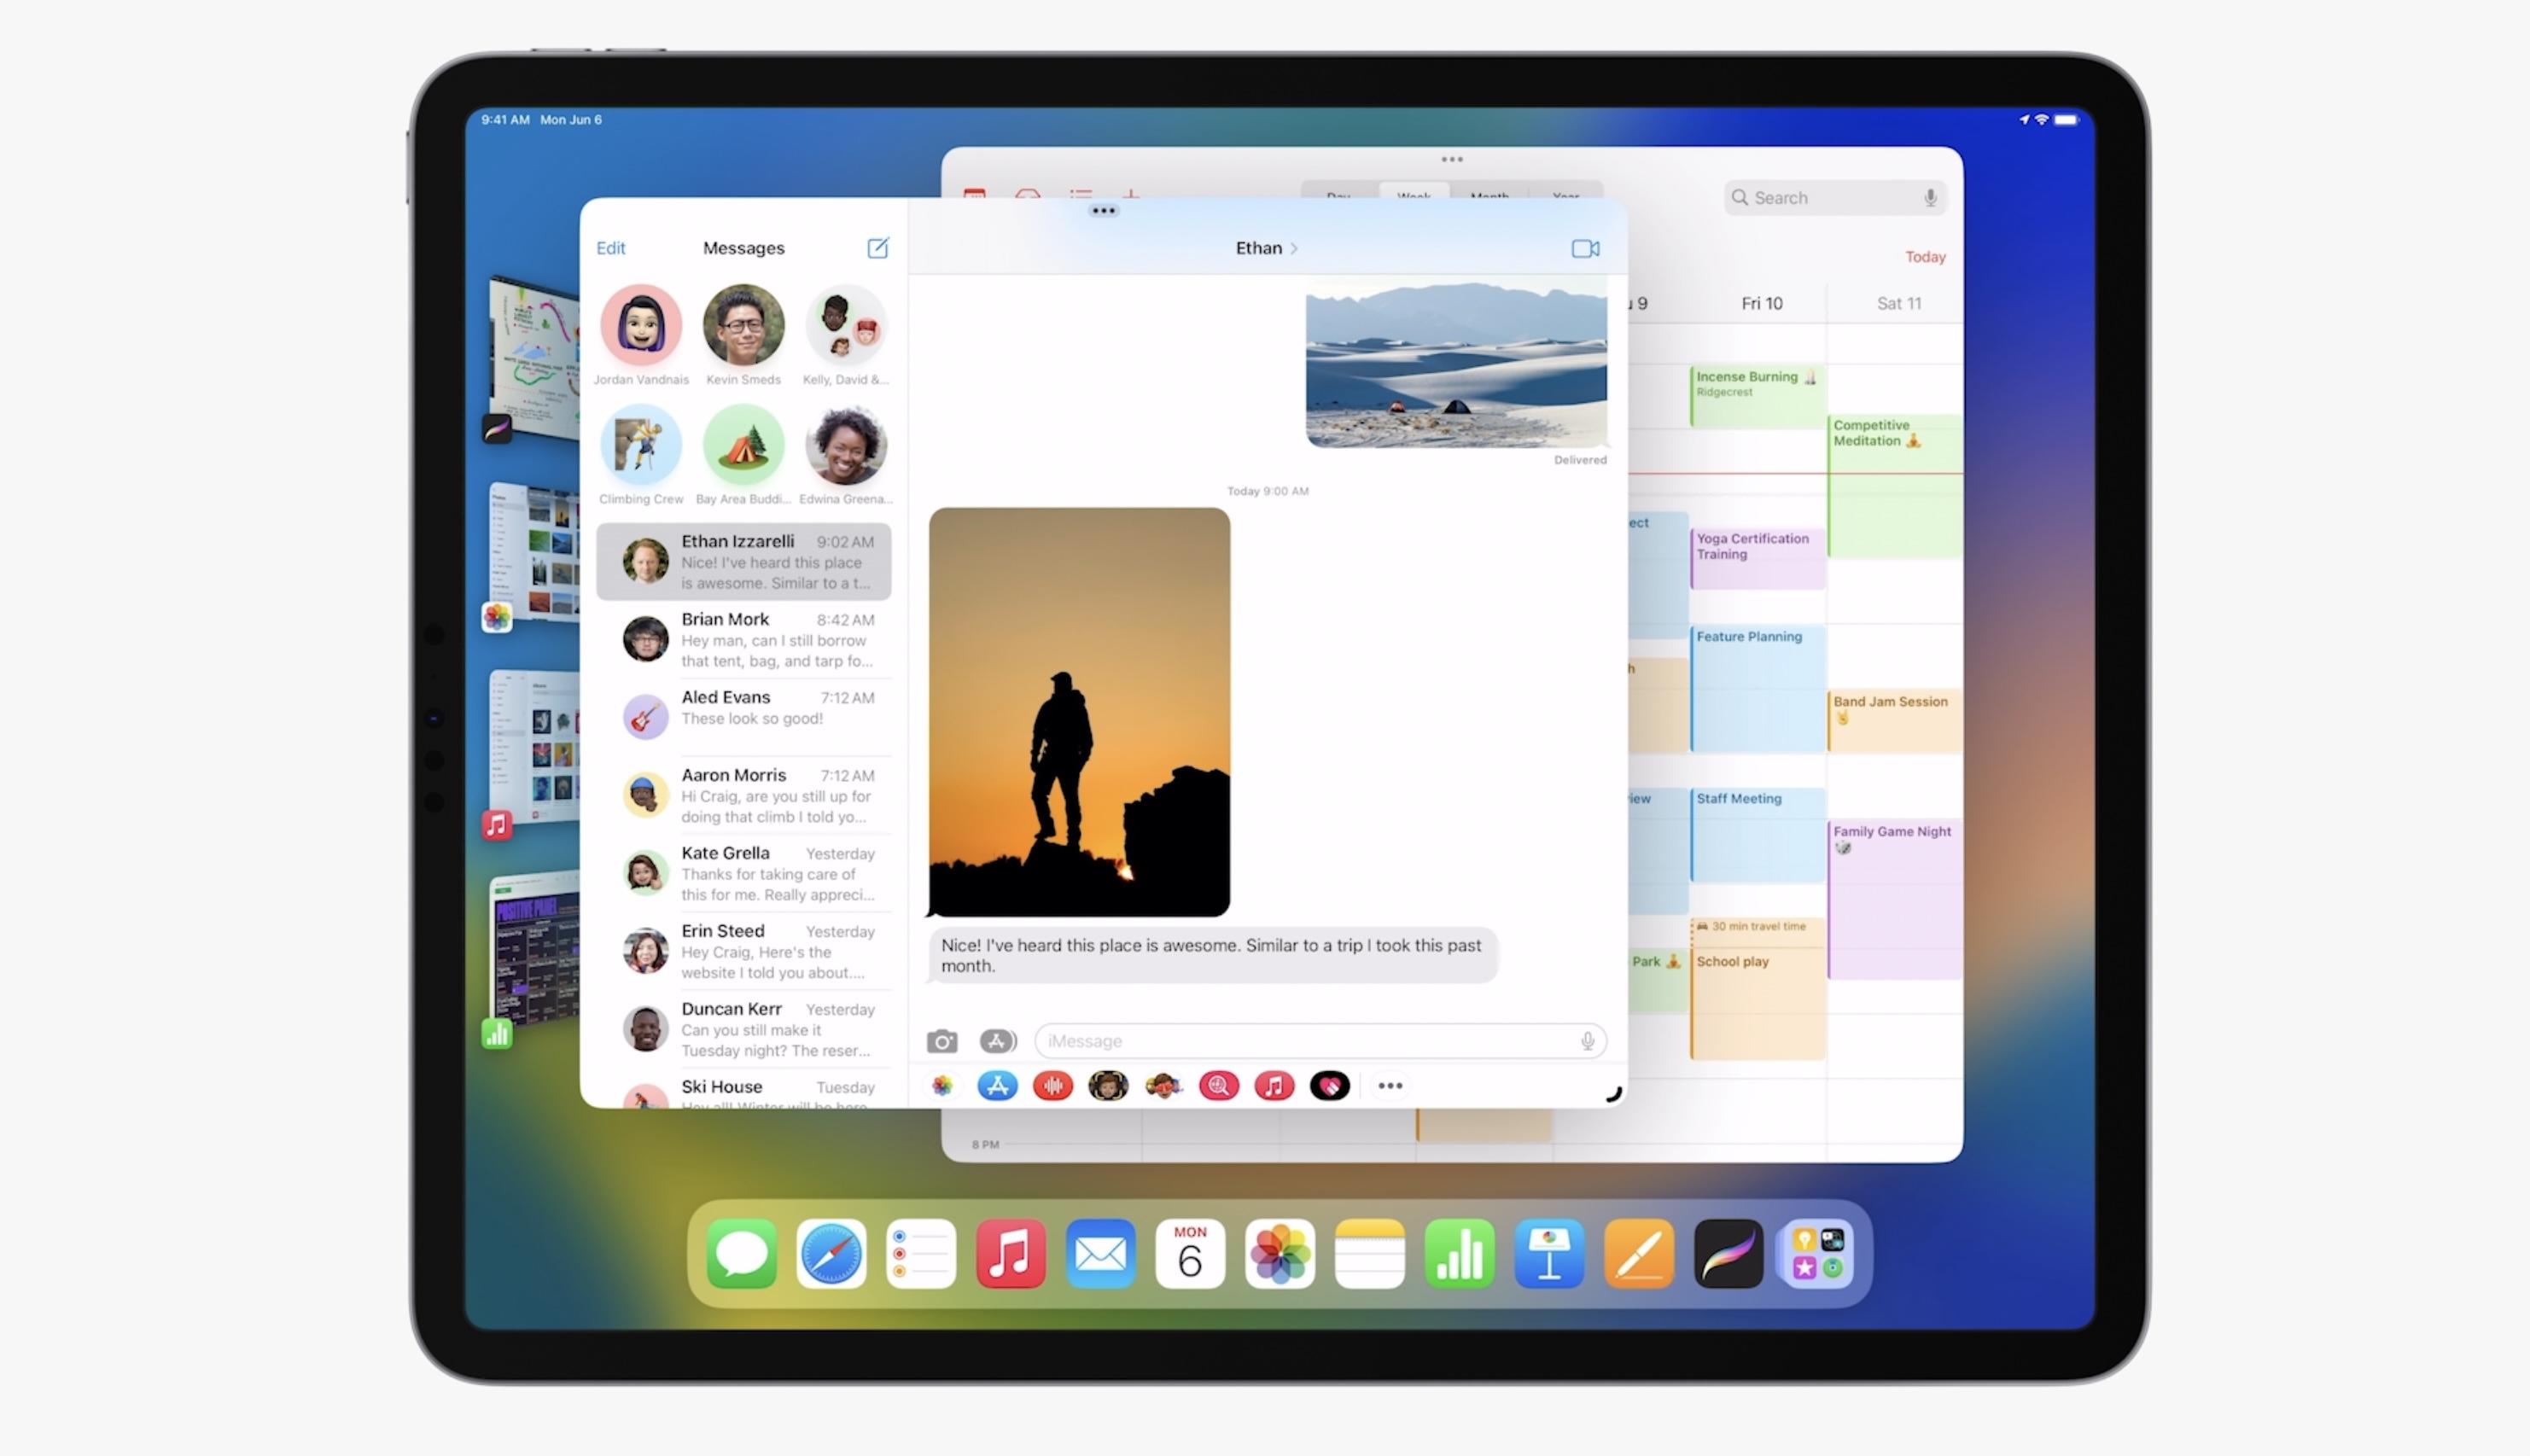Open sunset silhouette photo in chat
Screen dimensions: 2530x1456
point(1079,711)
